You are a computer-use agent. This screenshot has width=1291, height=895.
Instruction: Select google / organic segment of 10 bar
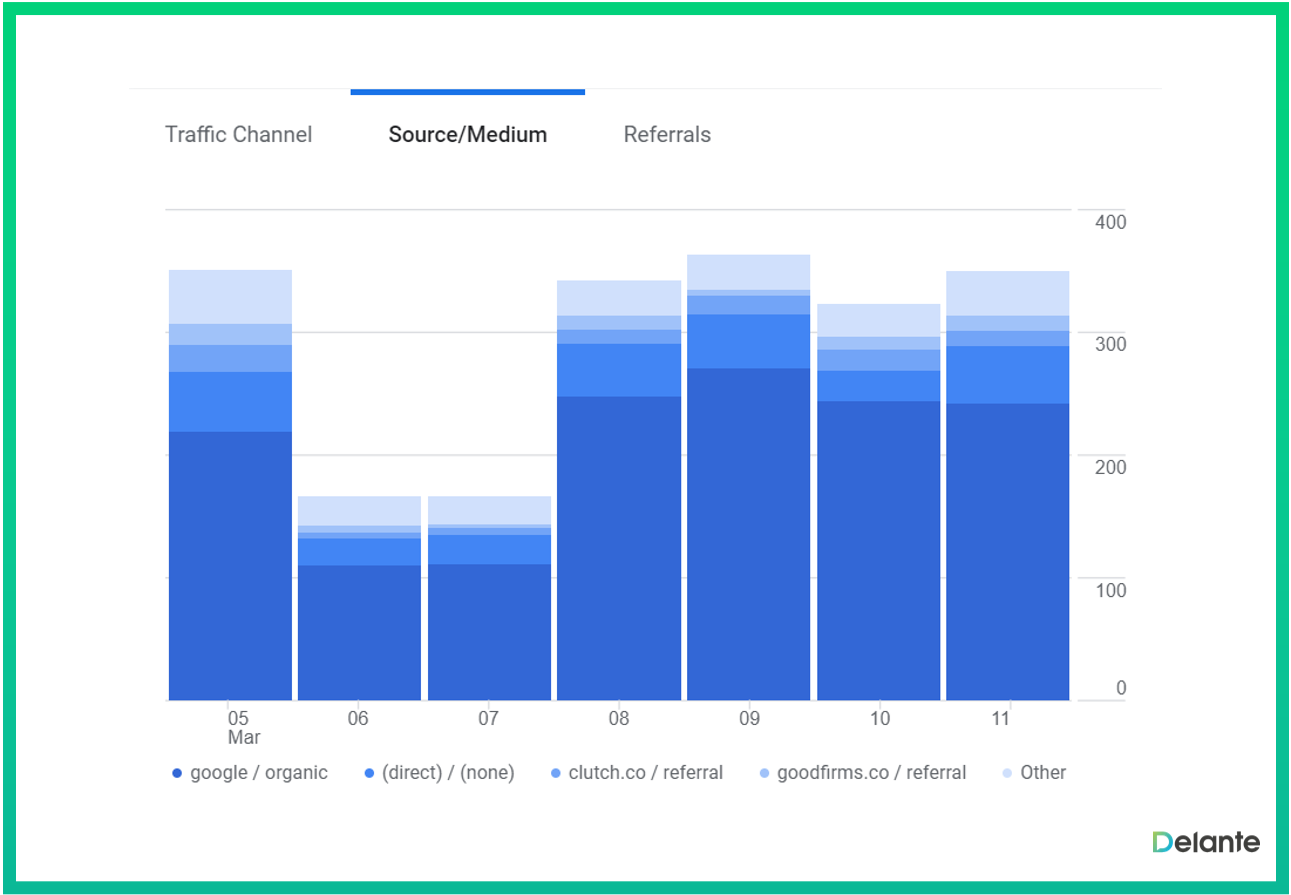(878, 550)
